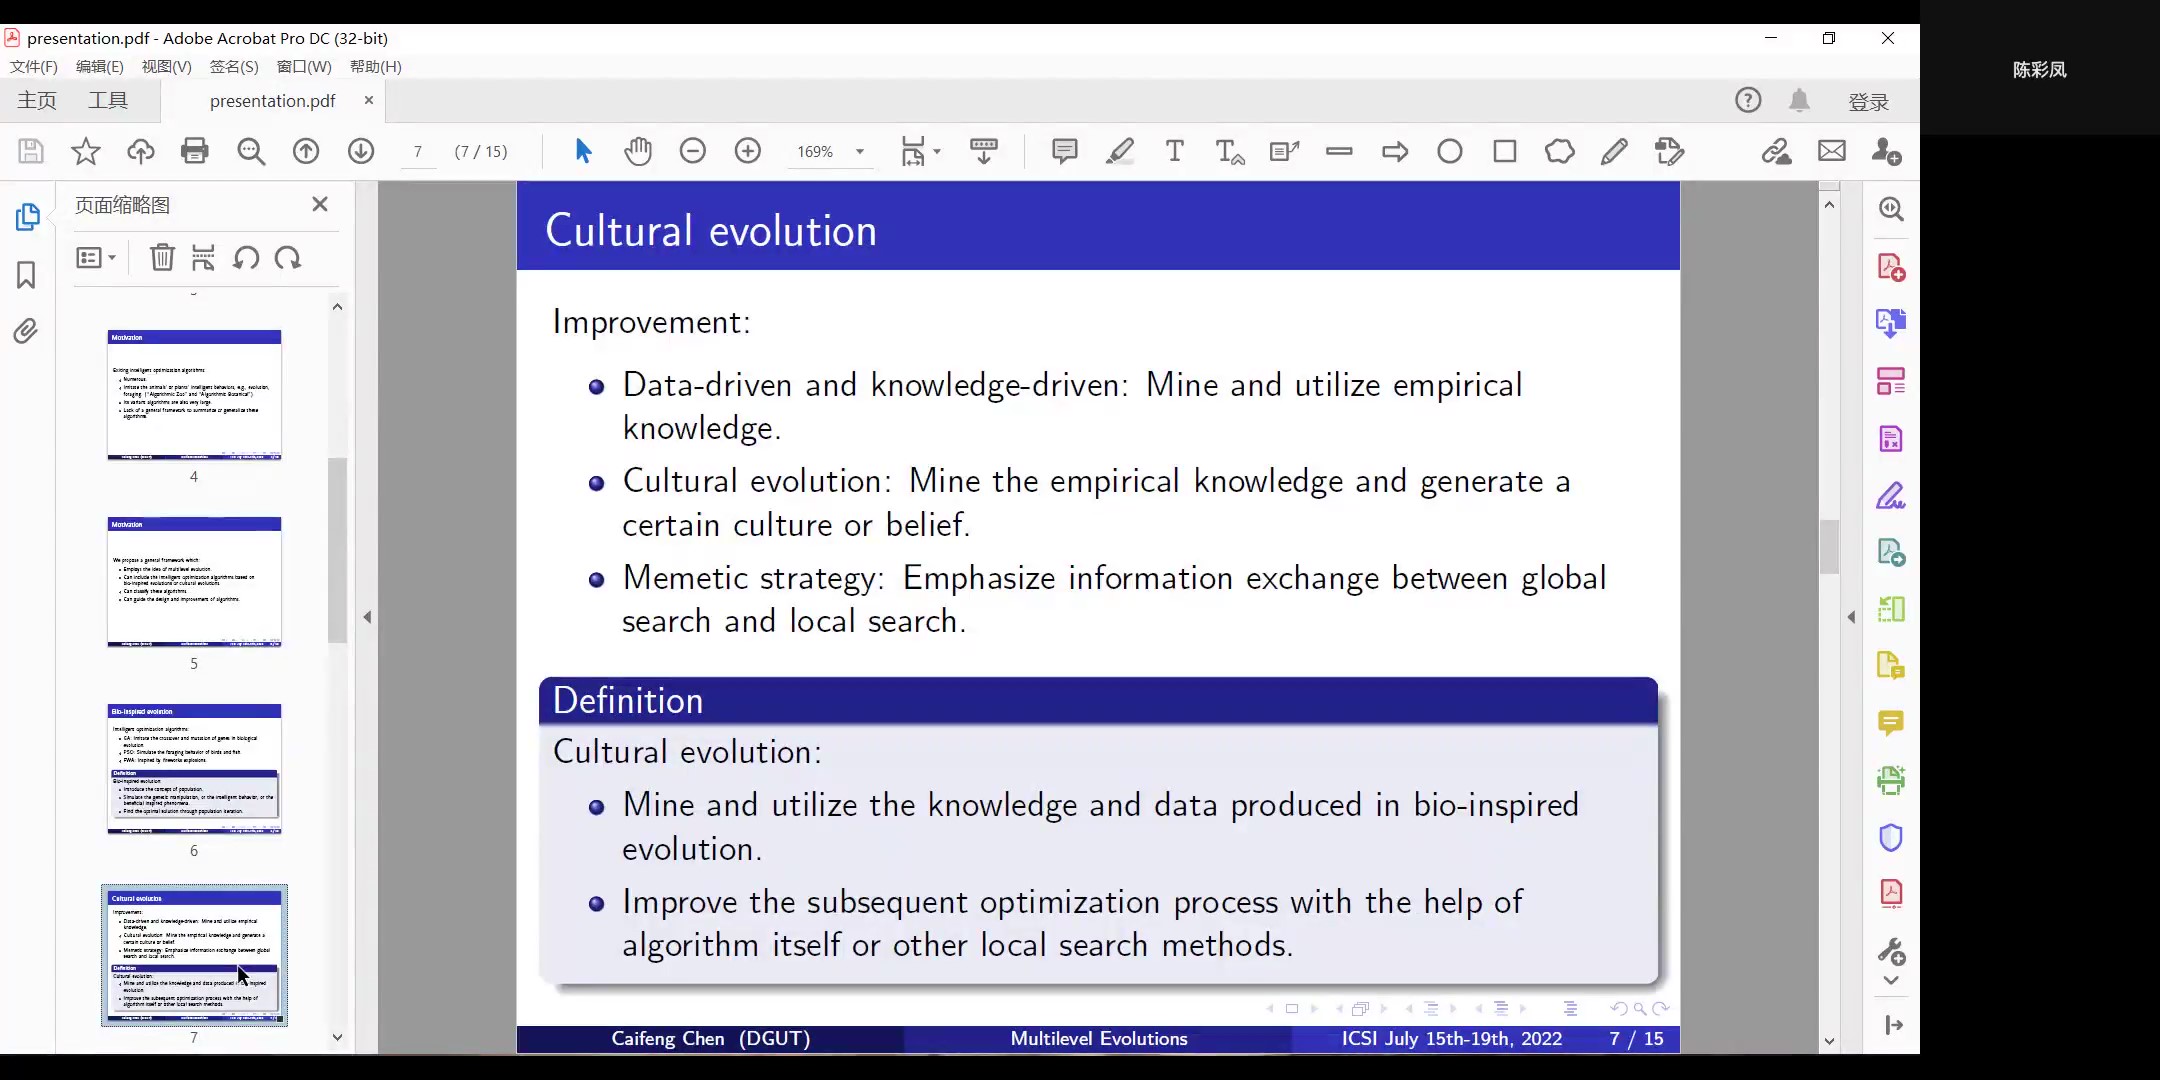
Task: Open the find text magnifier tool
Action: pyautogui.click(x=251, y=151)
